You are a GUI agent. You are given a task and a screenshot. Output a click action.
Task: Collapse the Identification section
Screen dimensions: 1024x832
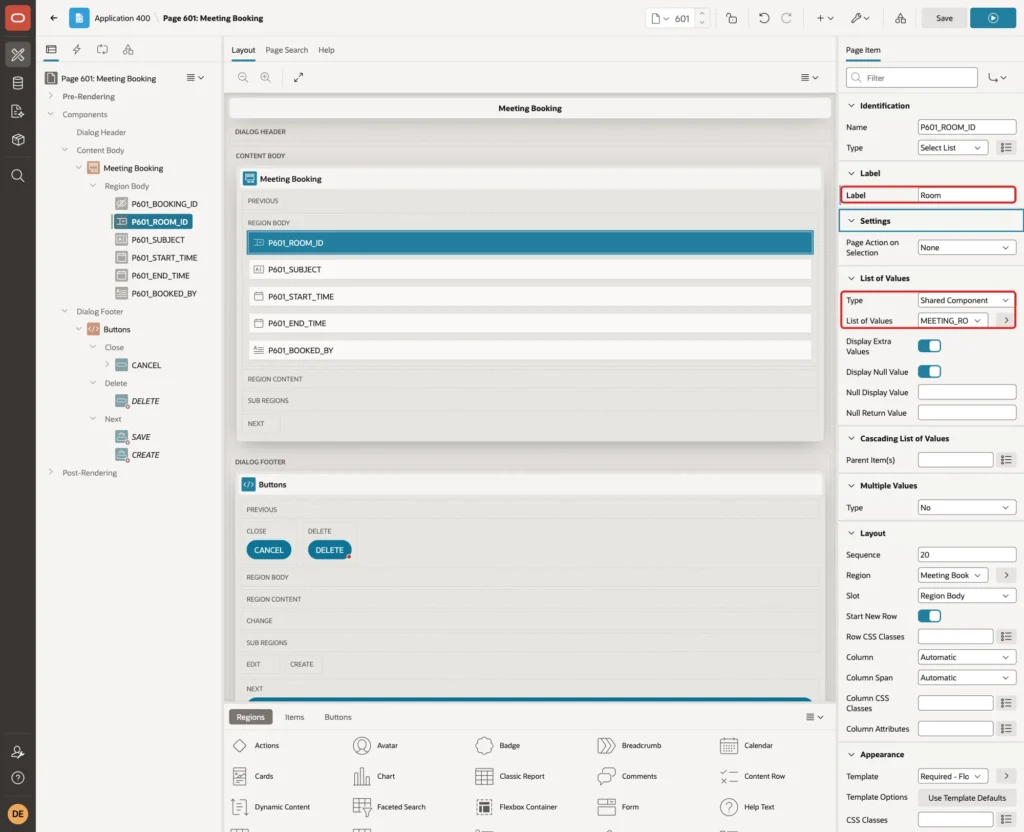tap(851, 105)
